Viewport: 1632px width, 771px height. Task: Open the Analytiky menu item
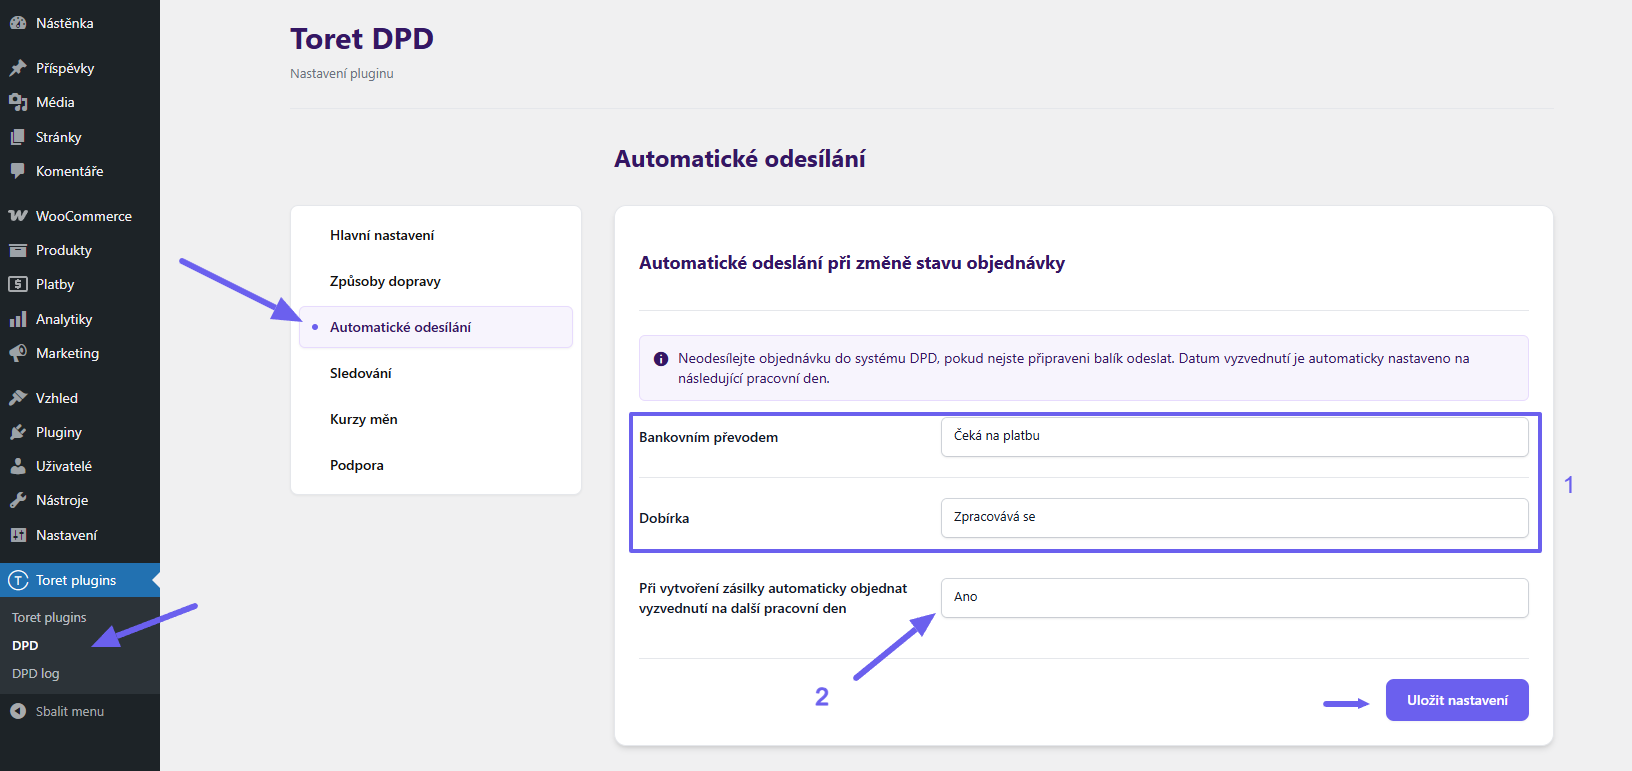click(x=80, y=319)
